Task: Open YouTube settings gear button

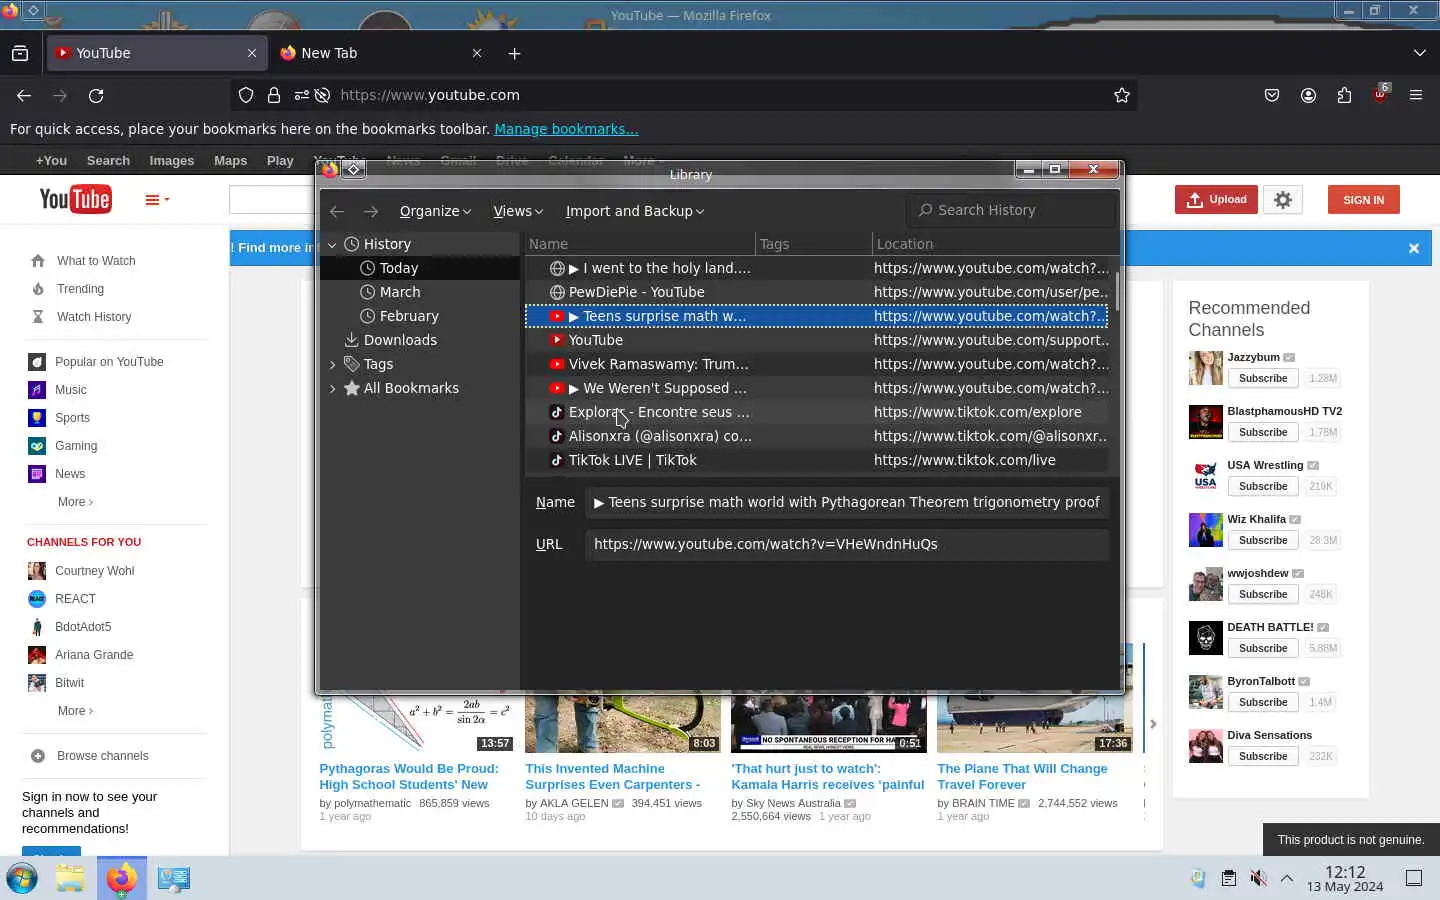Action: (1283, 200)
